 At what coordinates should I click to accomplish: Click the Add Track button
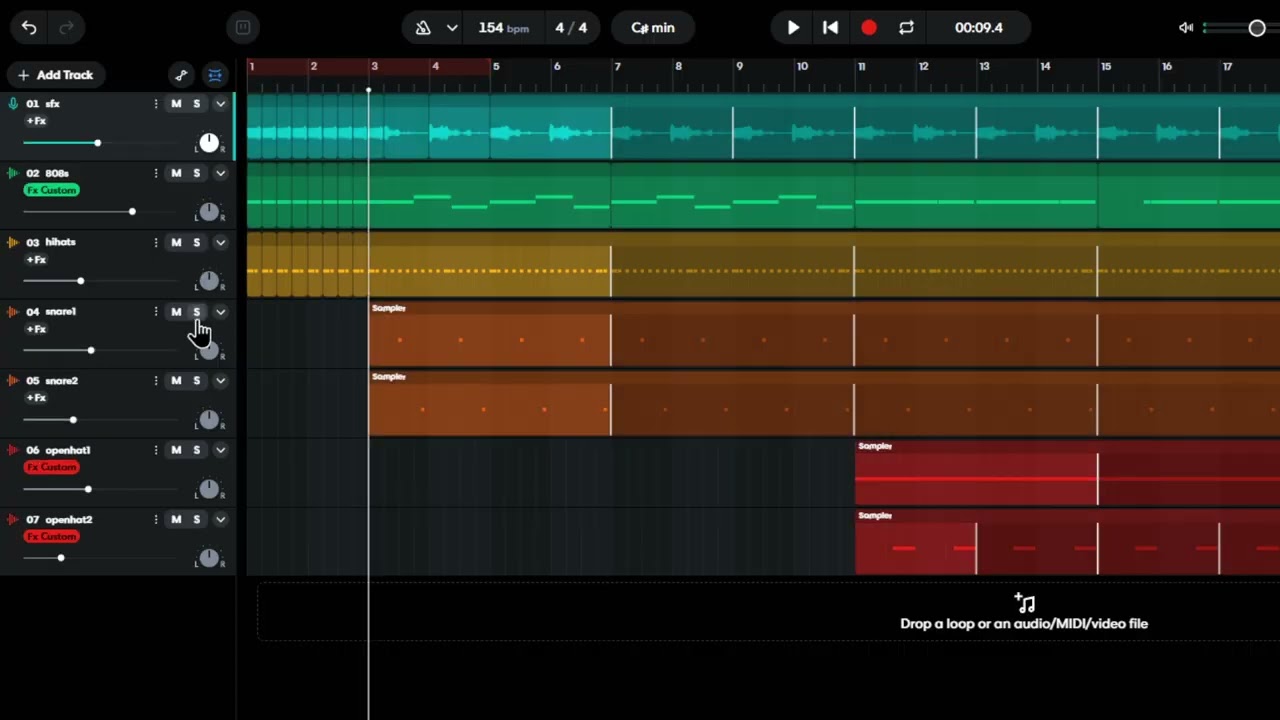55,75
